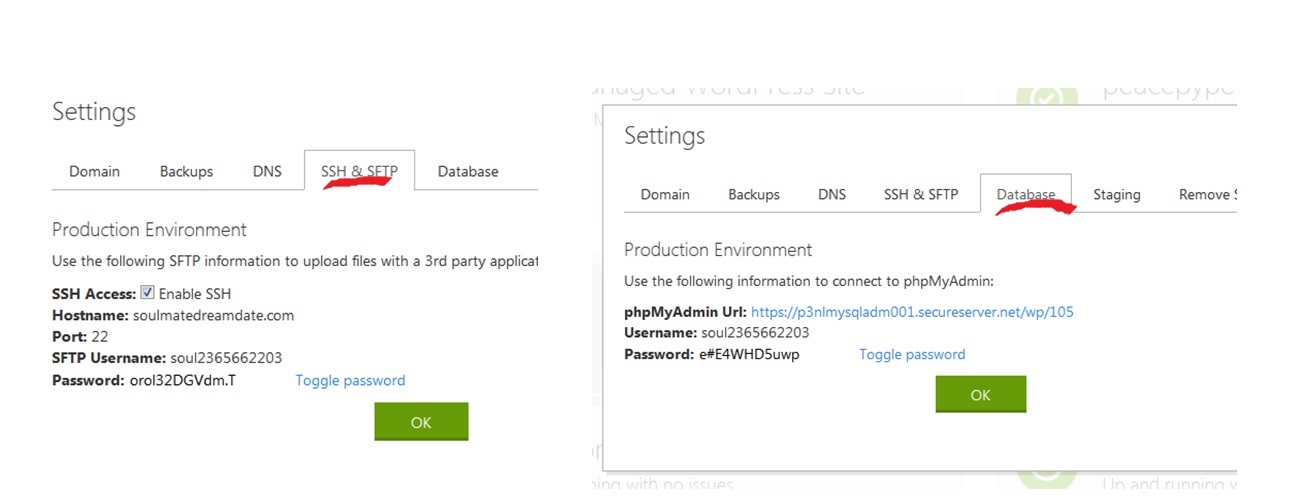Switch to SSH & SFTP tab in right panel

tap(920, 195)
